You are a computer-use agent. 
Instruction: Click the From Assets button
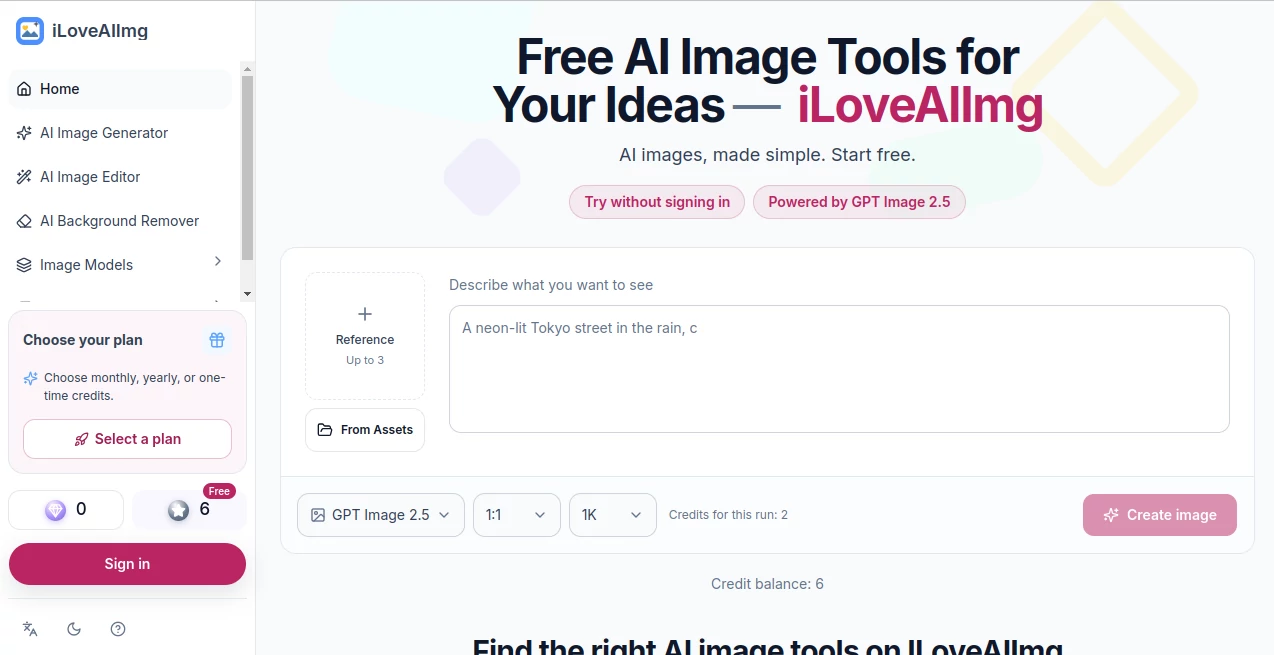click(365, 430)
